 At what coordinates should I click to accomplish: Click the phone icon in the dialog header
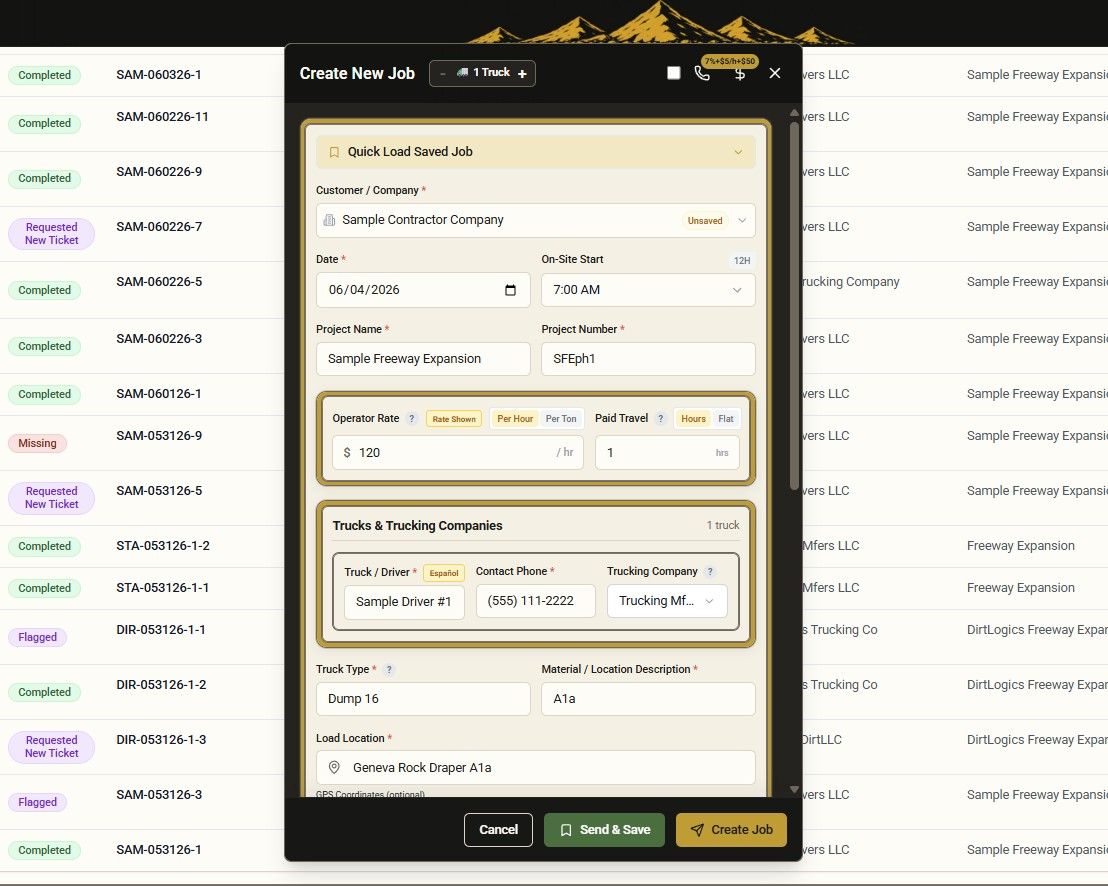(702, 73)
